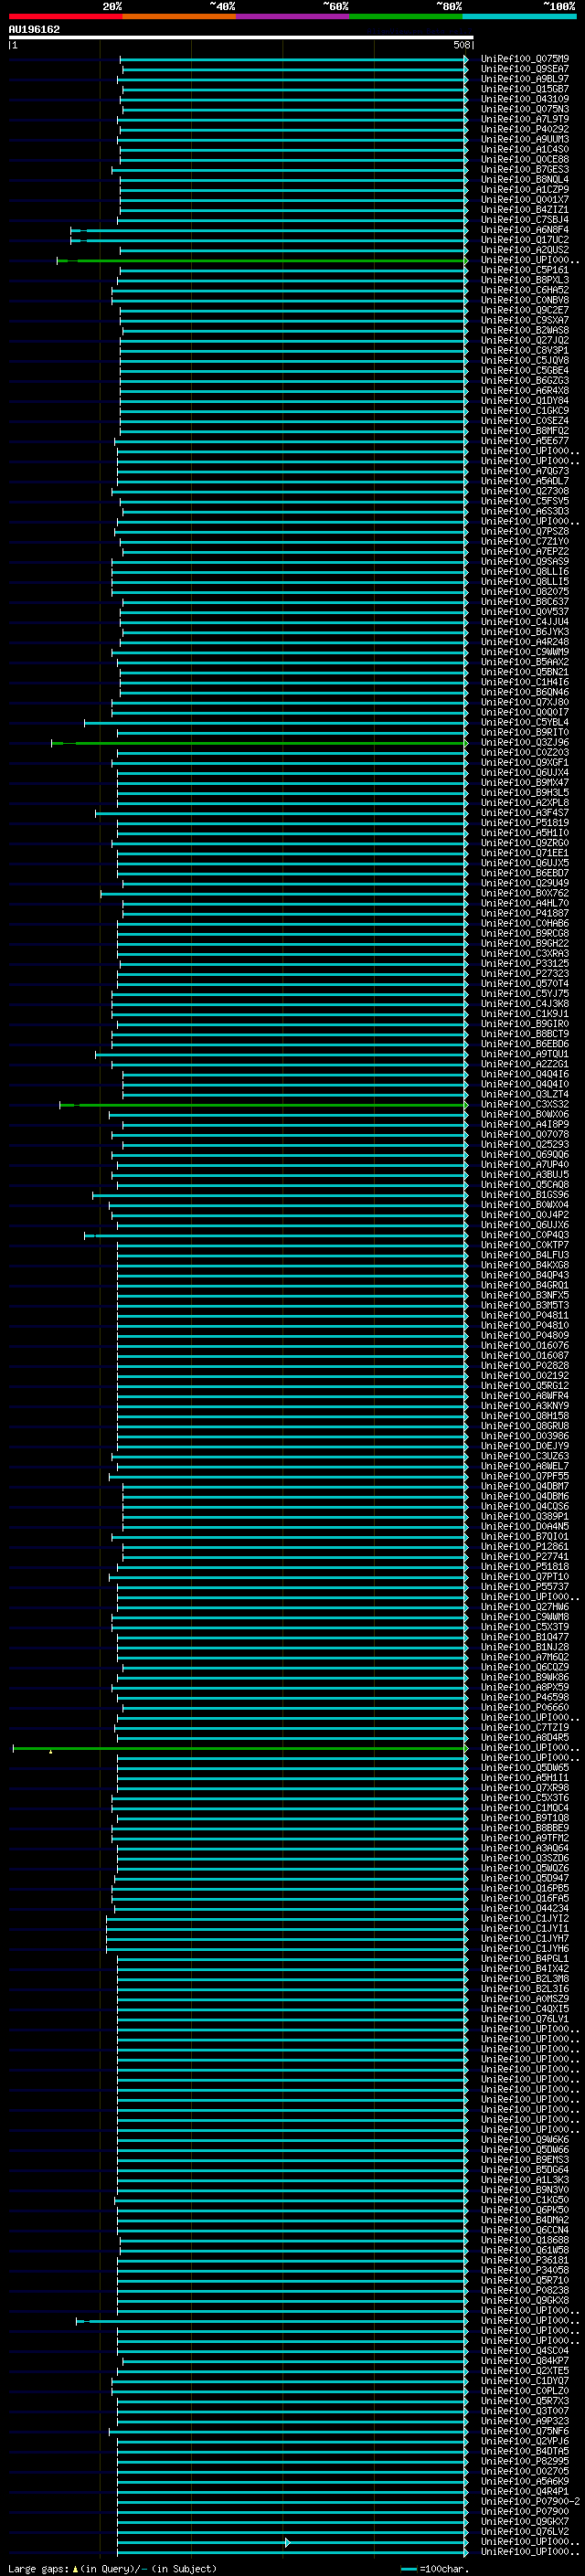Open hit UniRef100_A6N8F4

525,230
